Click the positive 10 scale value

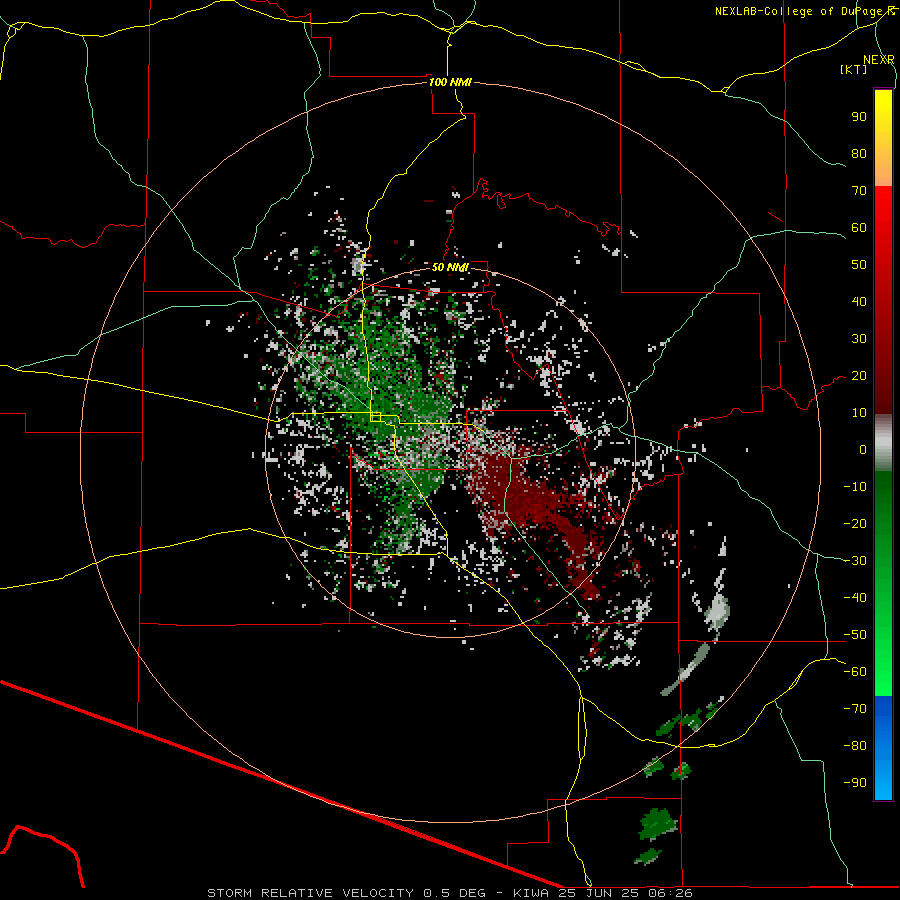click(859, 413)
